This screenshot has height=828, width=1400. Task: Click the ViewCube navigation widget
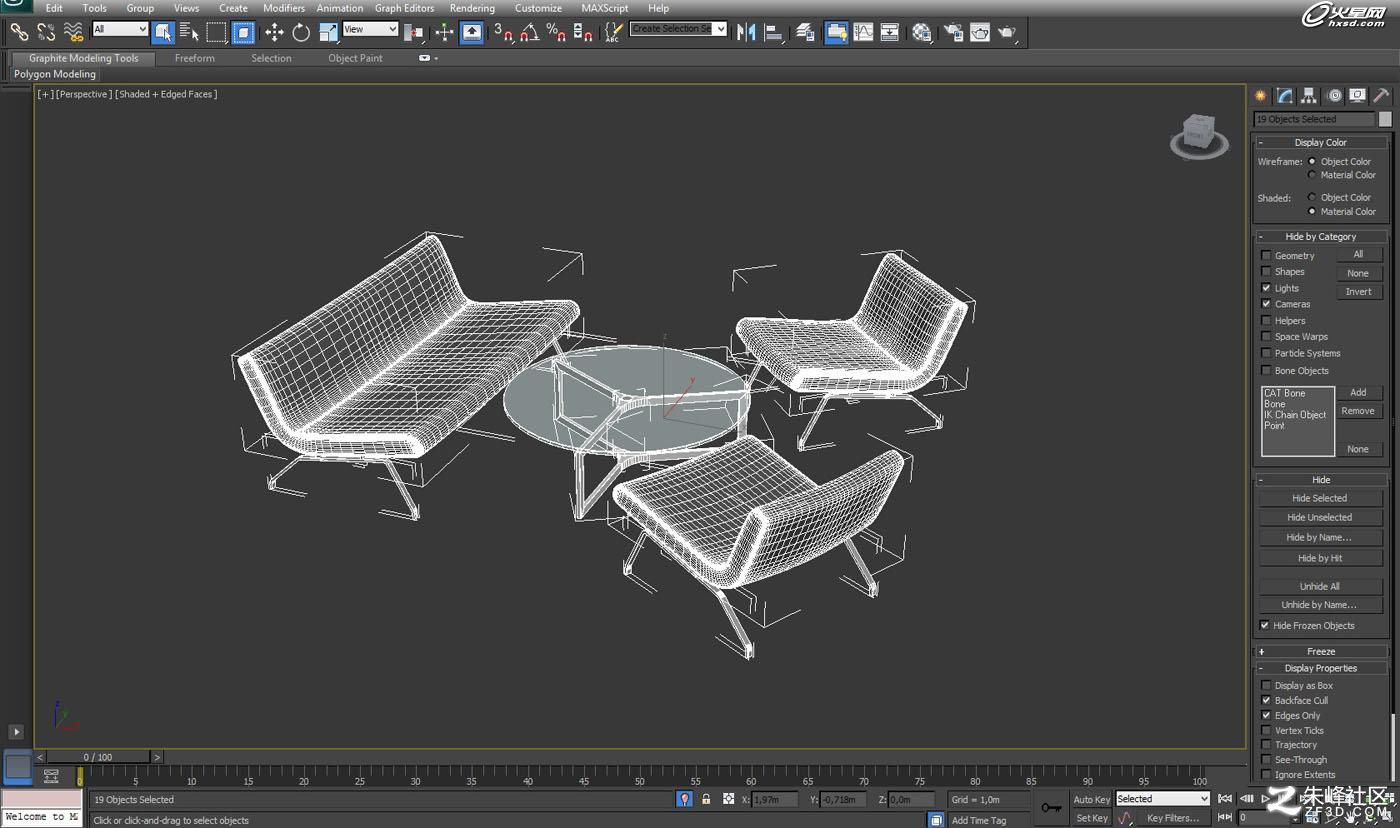[1198, 136]
